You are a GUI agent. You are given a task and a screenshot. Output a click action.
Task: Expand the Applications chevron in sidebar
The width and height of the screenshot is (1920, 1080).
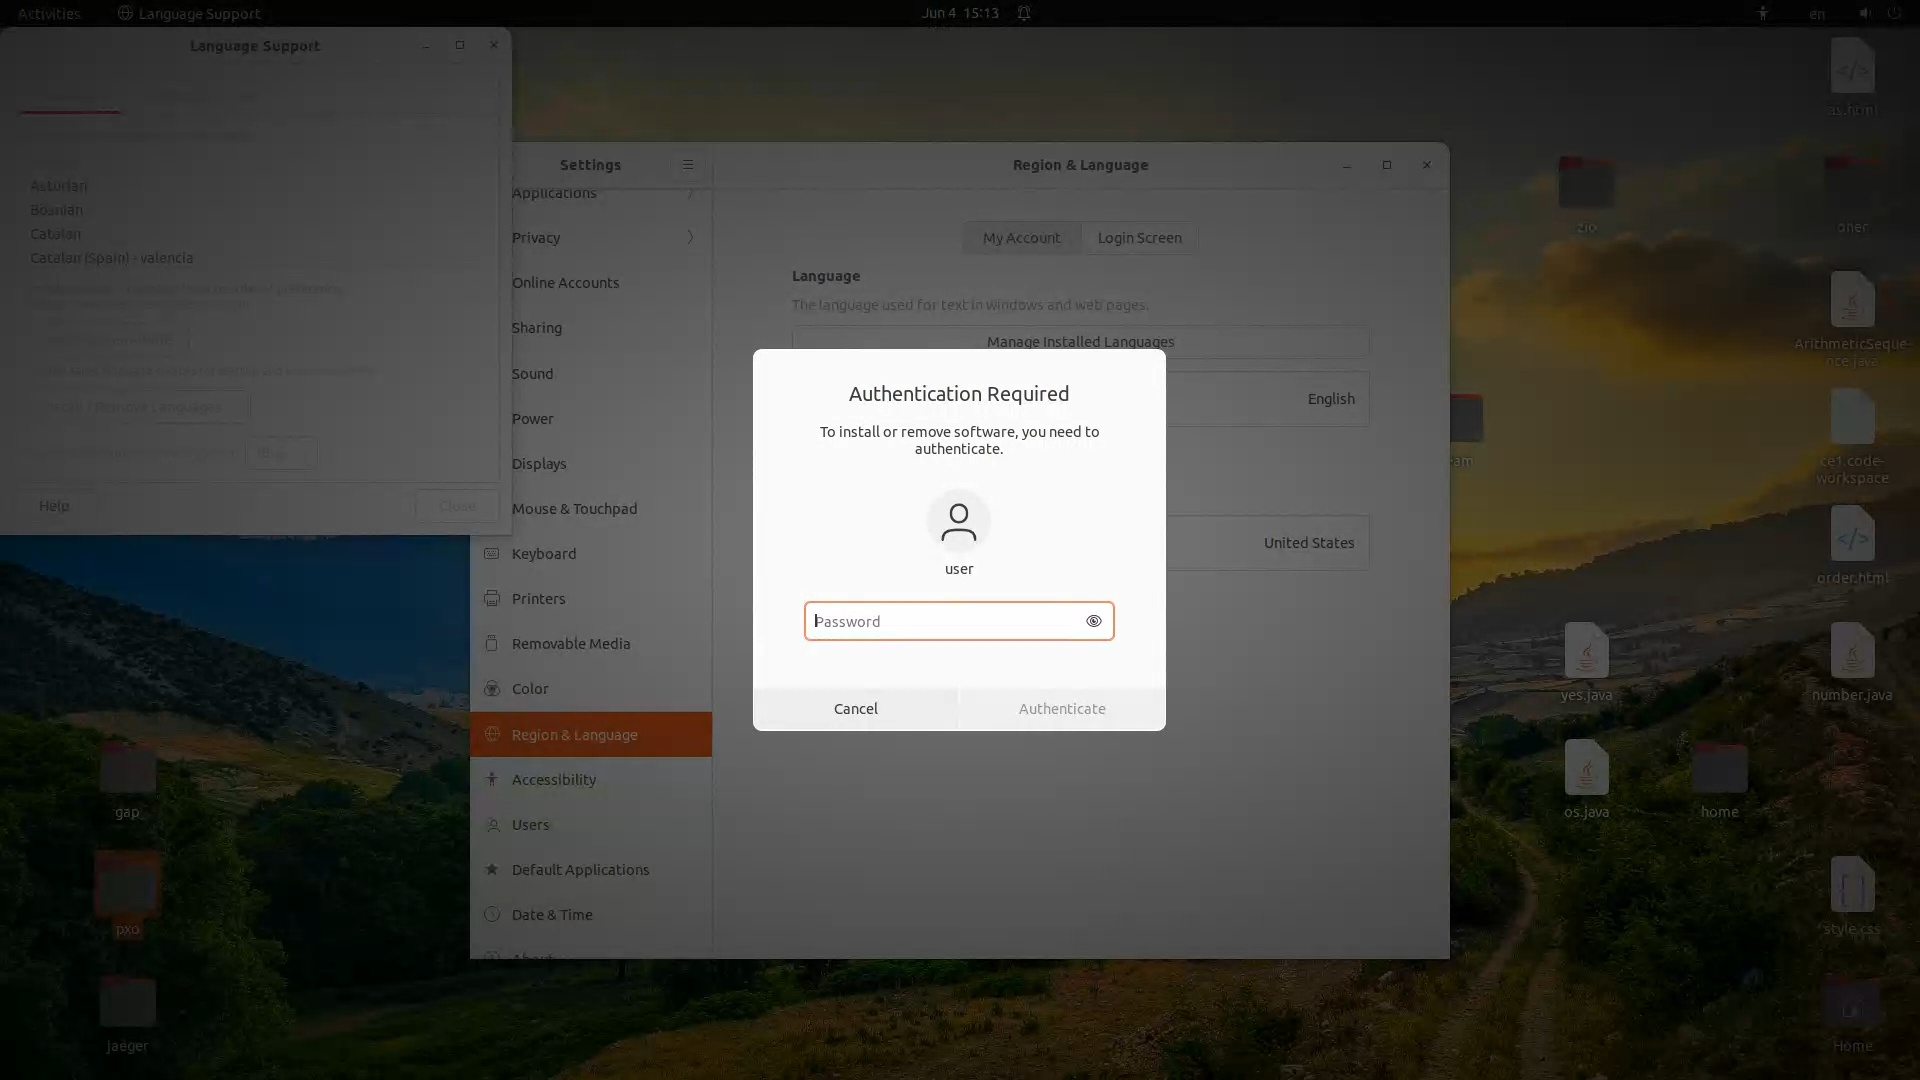[x=690, y=193]
